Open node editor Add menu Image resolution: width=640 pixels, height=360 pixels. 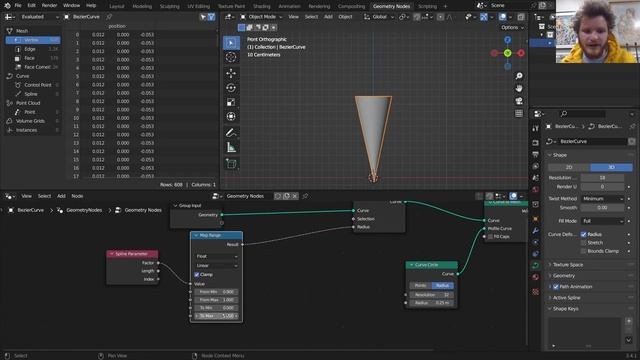(x=61, y=196)
